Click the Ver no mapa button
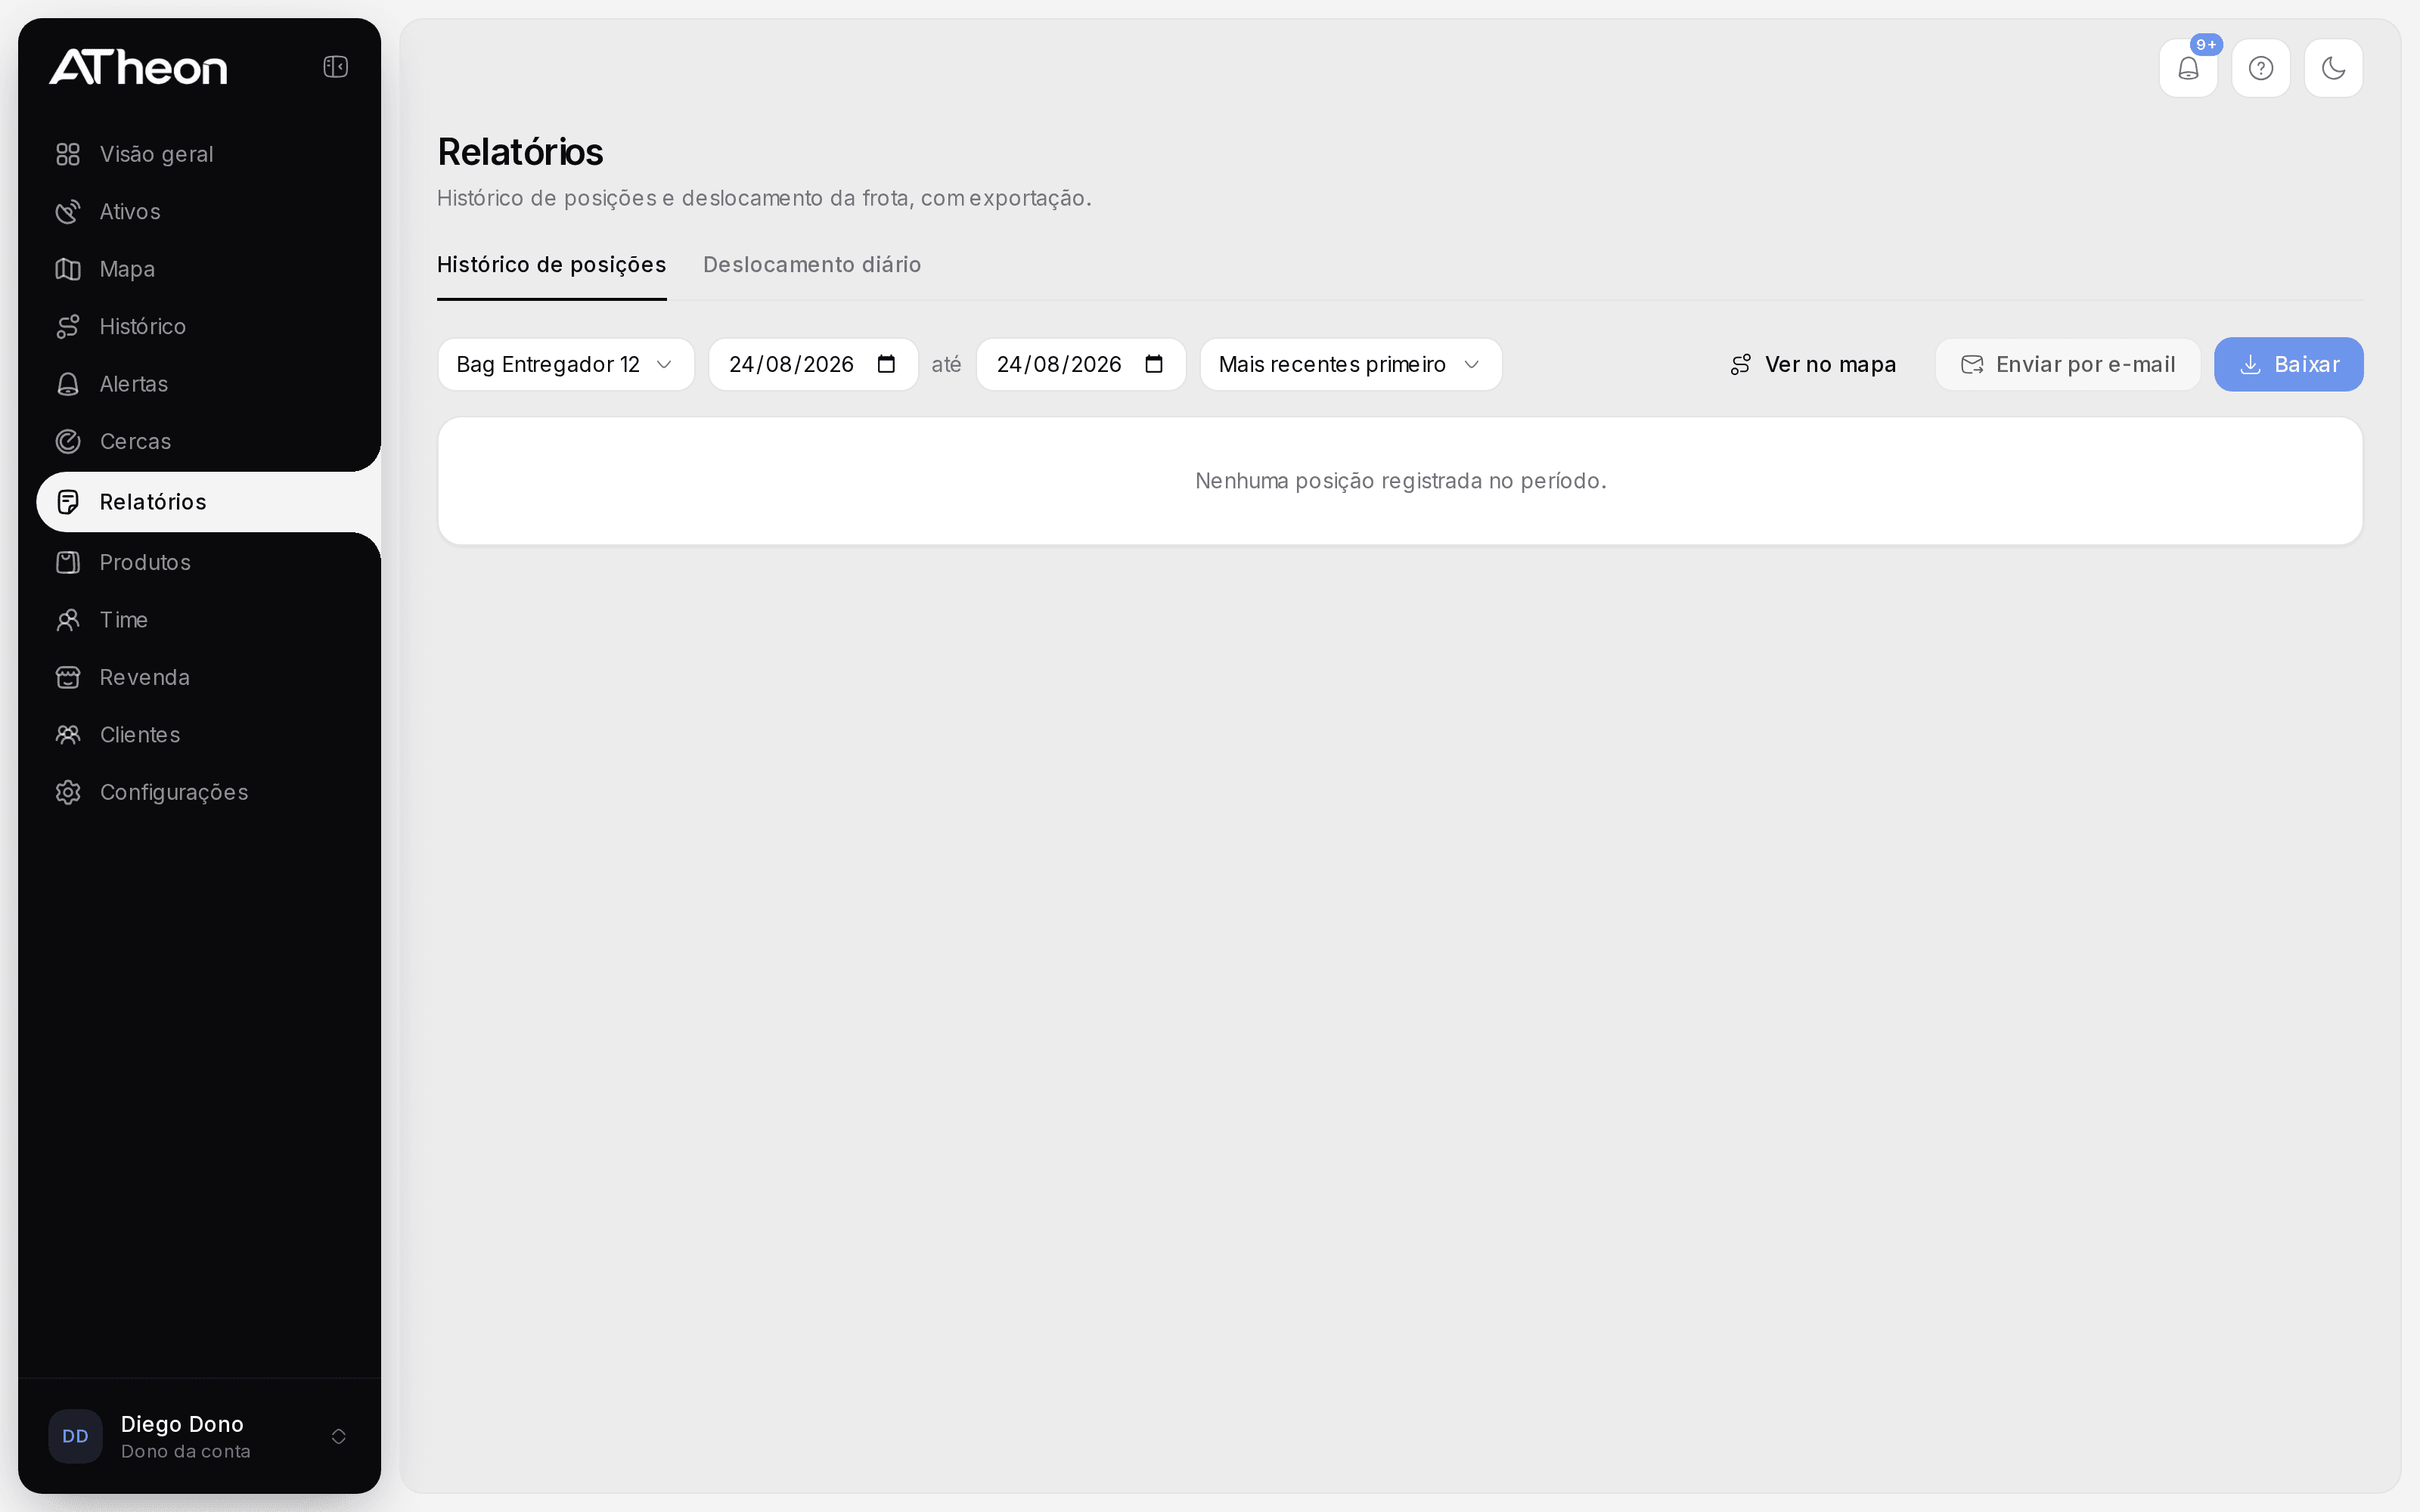Image resolution: width=2420 pixels, height=1512 pixels. [1814, 364]
